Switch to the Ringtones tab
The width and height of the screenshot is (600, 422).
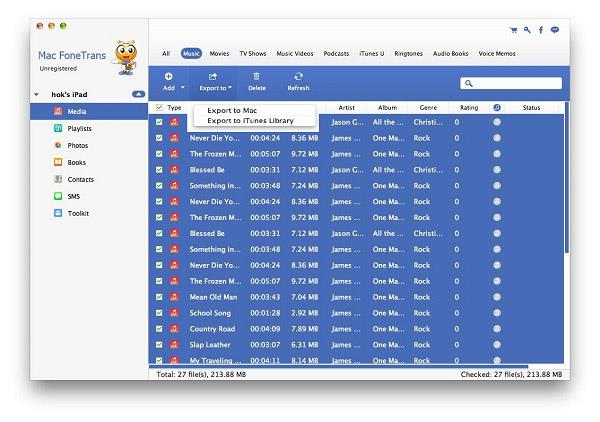pyautogui.click(x=408, y=54)
